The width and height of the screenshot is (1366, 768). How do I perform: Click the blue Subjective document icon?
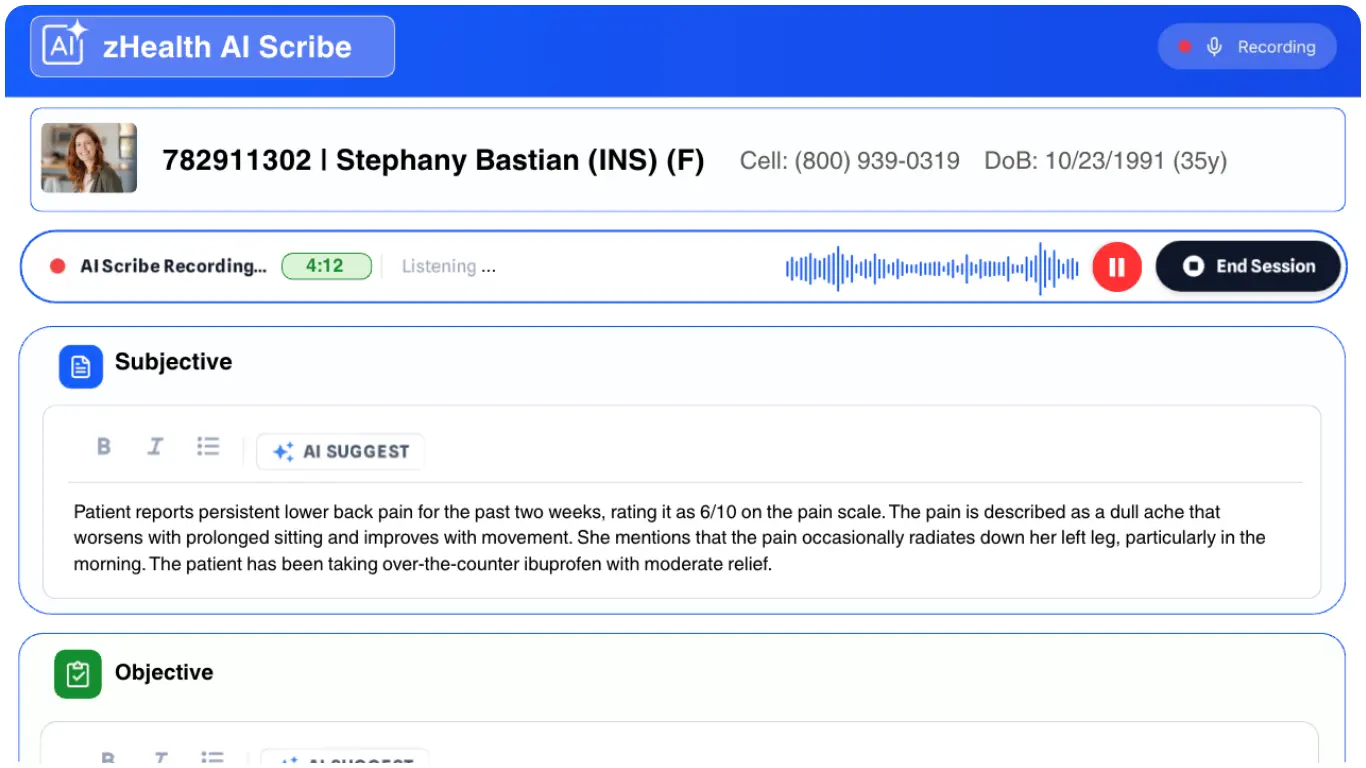(x=80, y=366)
